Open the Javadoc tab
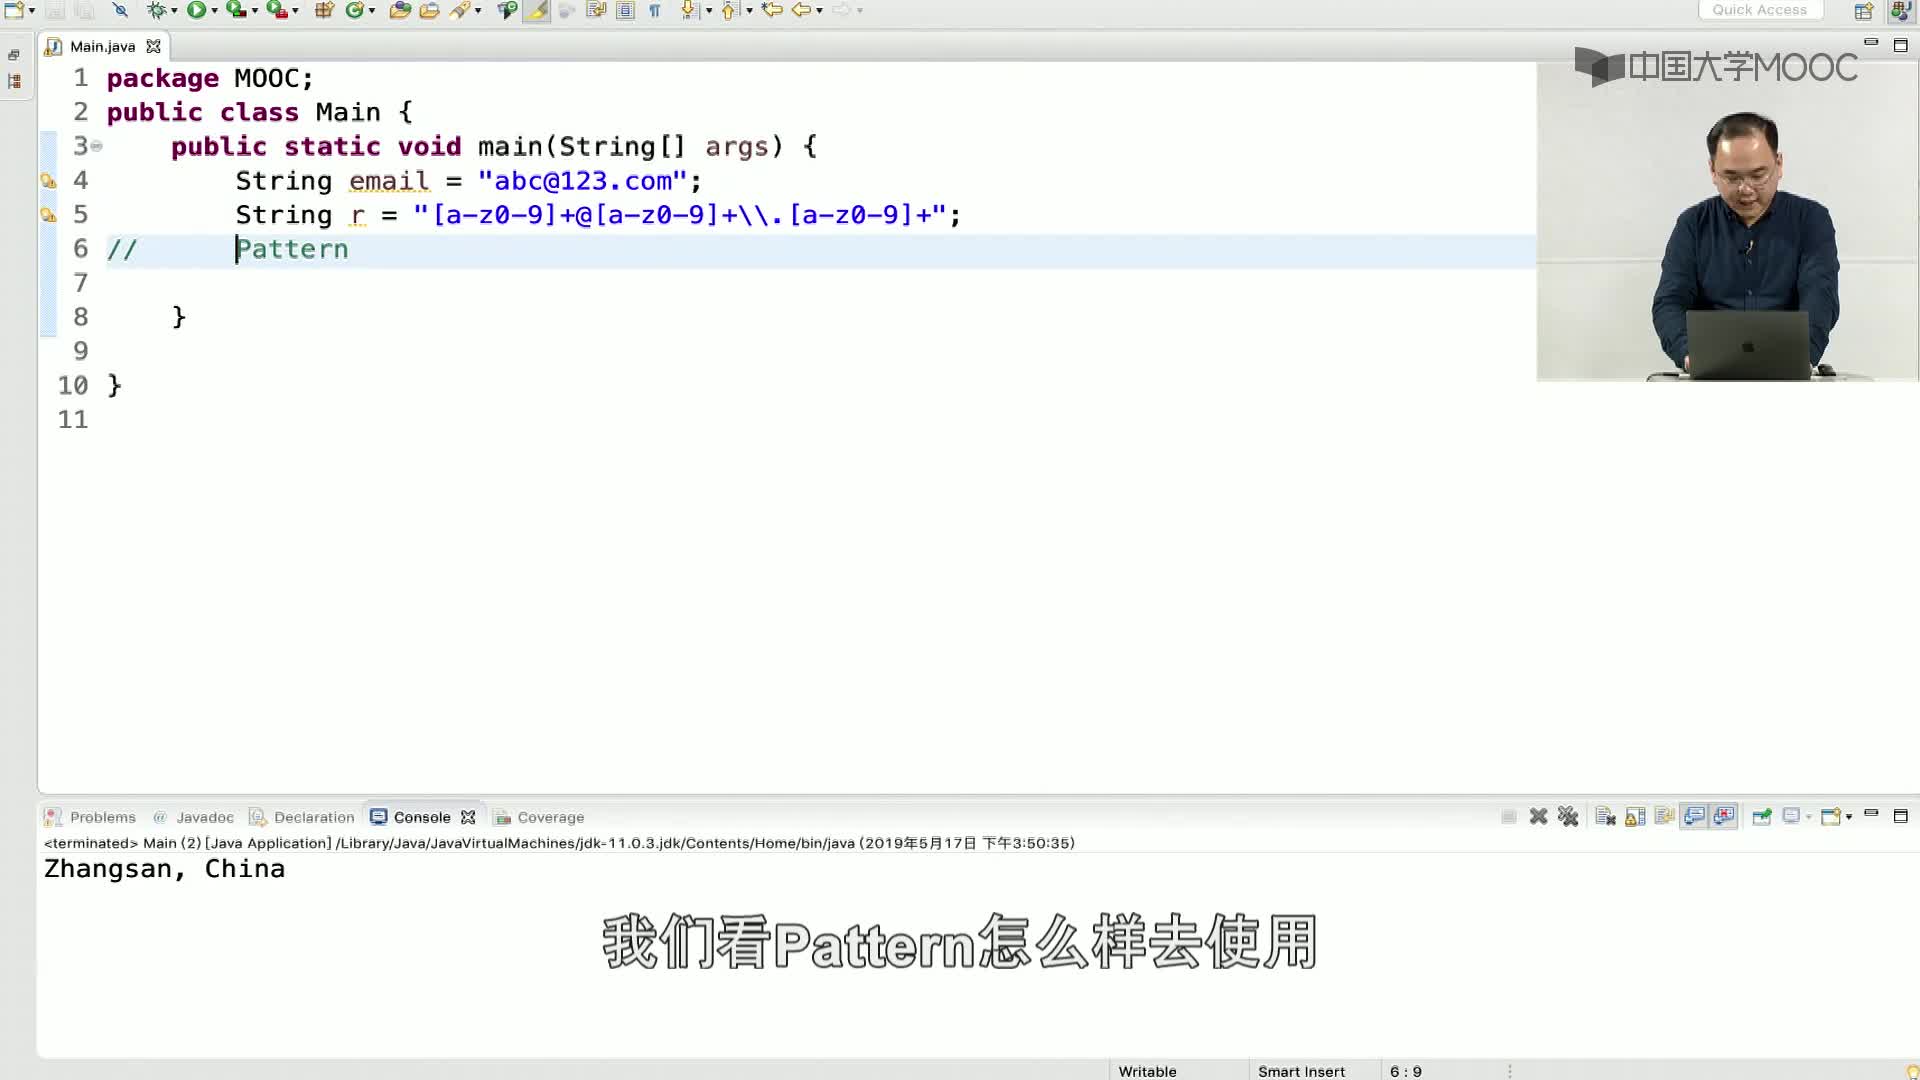 (x=194, y=817)
